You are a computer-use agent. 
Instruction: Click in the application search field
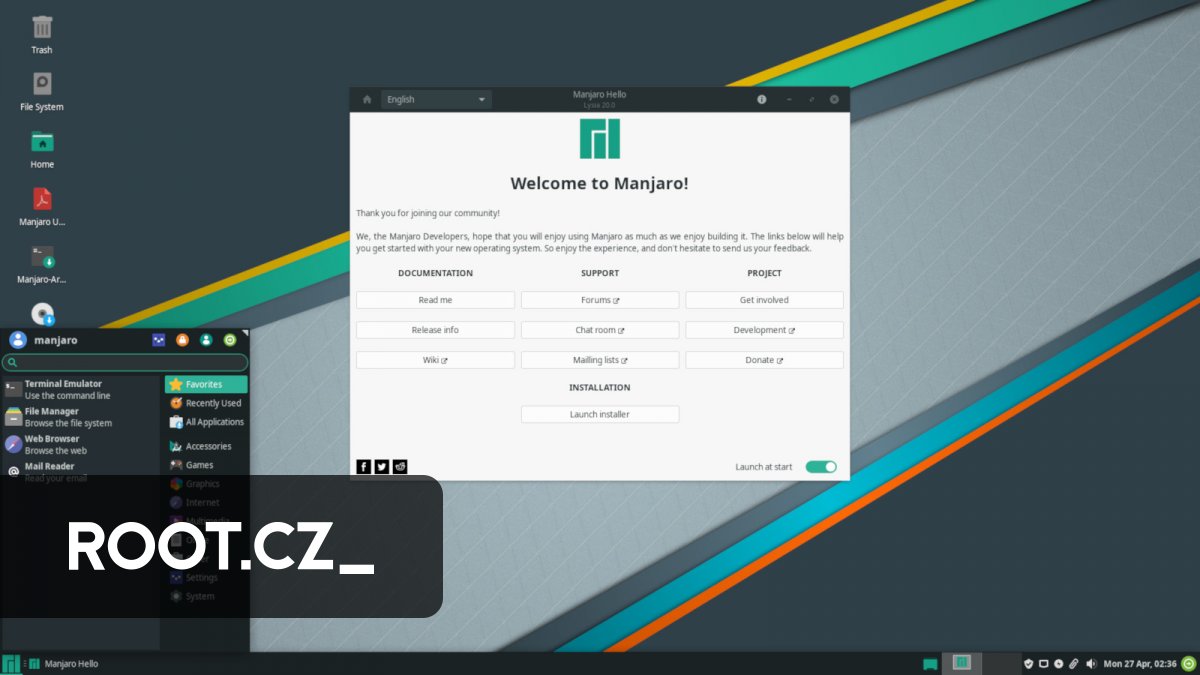tap(125, 360)
